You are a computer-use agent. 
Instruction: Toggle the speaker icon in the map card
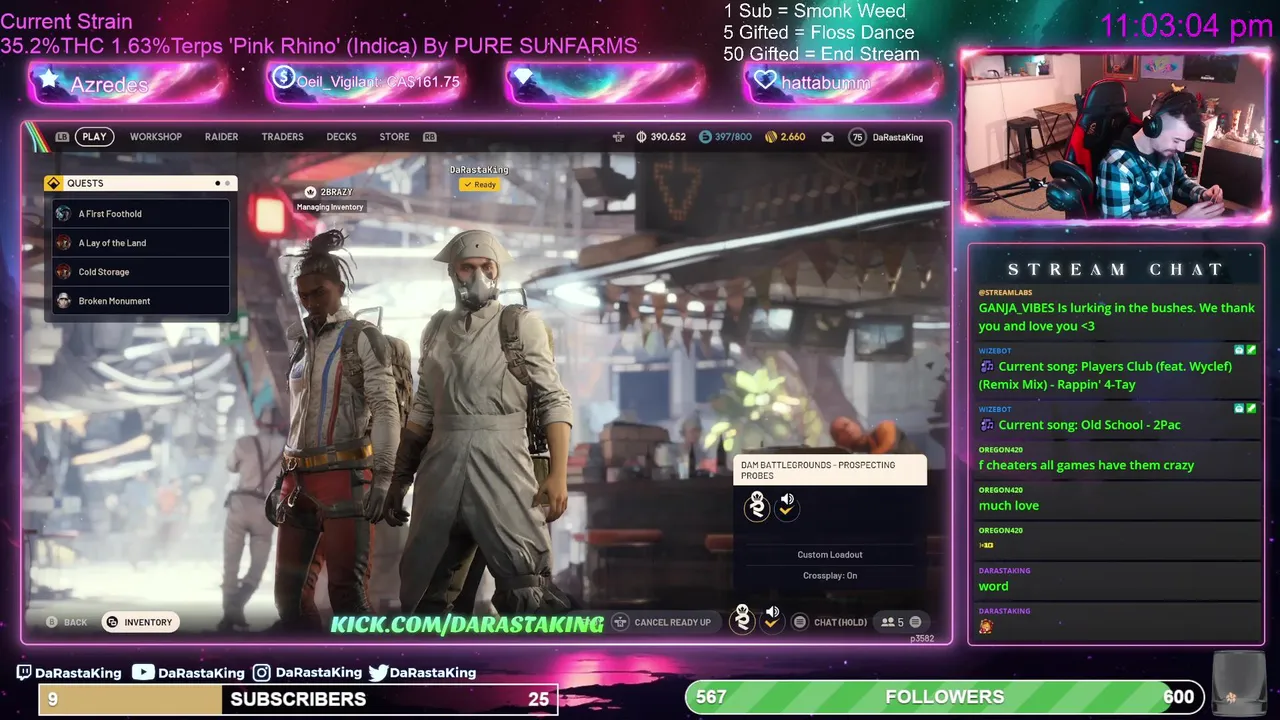pos(787,505)
